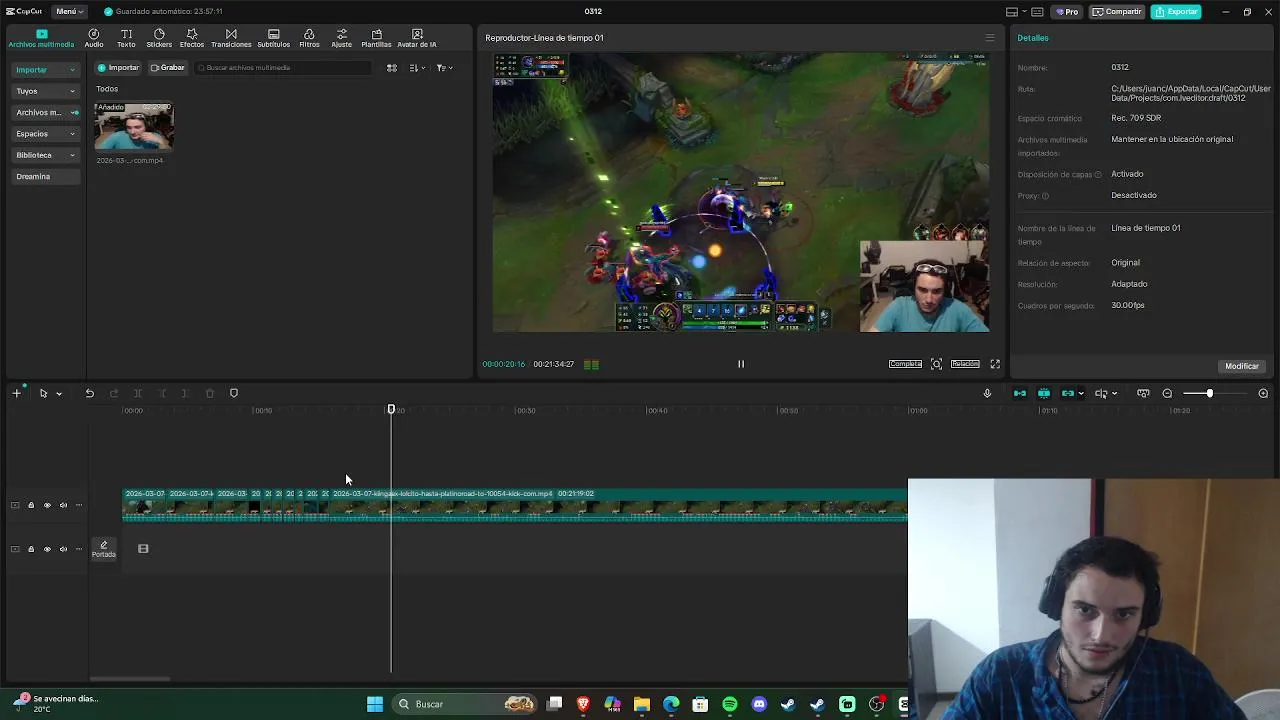The image size is (1280, 720).
Task: Click the Relación aspect ratio button
Action: coord(965,364)
